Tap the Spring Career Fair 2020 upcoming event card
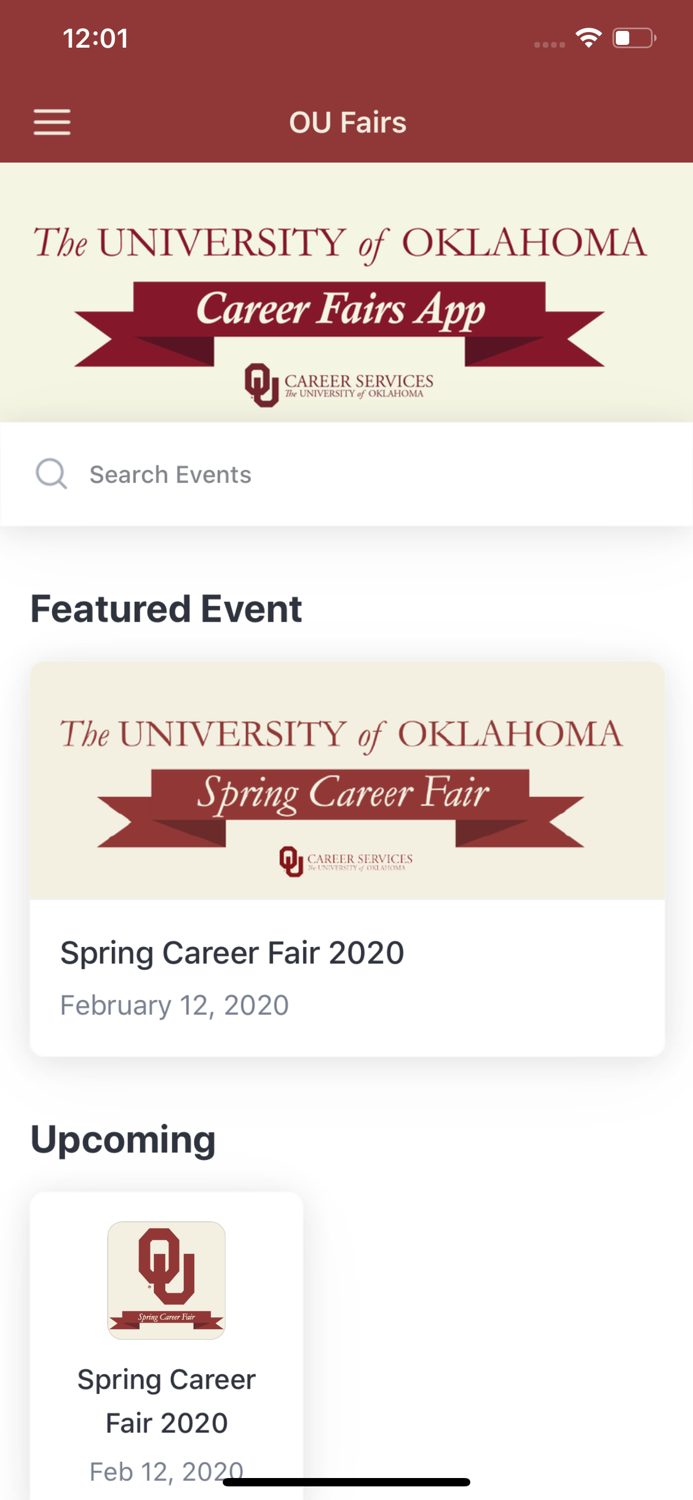693x1500 pixels. (166, 1345)
